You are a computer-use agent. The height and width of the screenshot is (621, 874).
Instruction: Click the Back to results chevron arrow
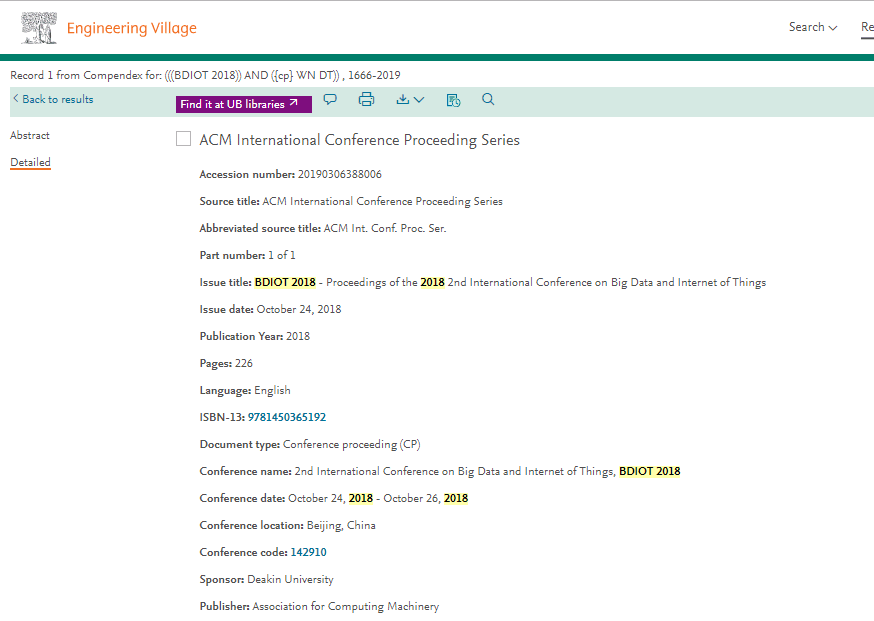pyautogui.click(x=16, y=99)
